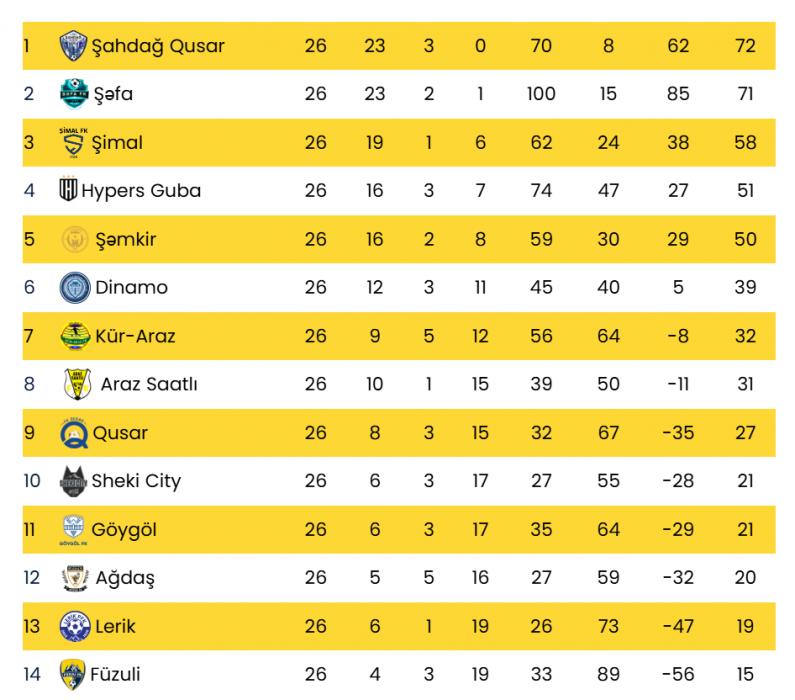Image resolution: width=795 pixels, height=700 pixels.
Task: Click the Dinamo round blue badge
Action: click(x=75, y=287)
